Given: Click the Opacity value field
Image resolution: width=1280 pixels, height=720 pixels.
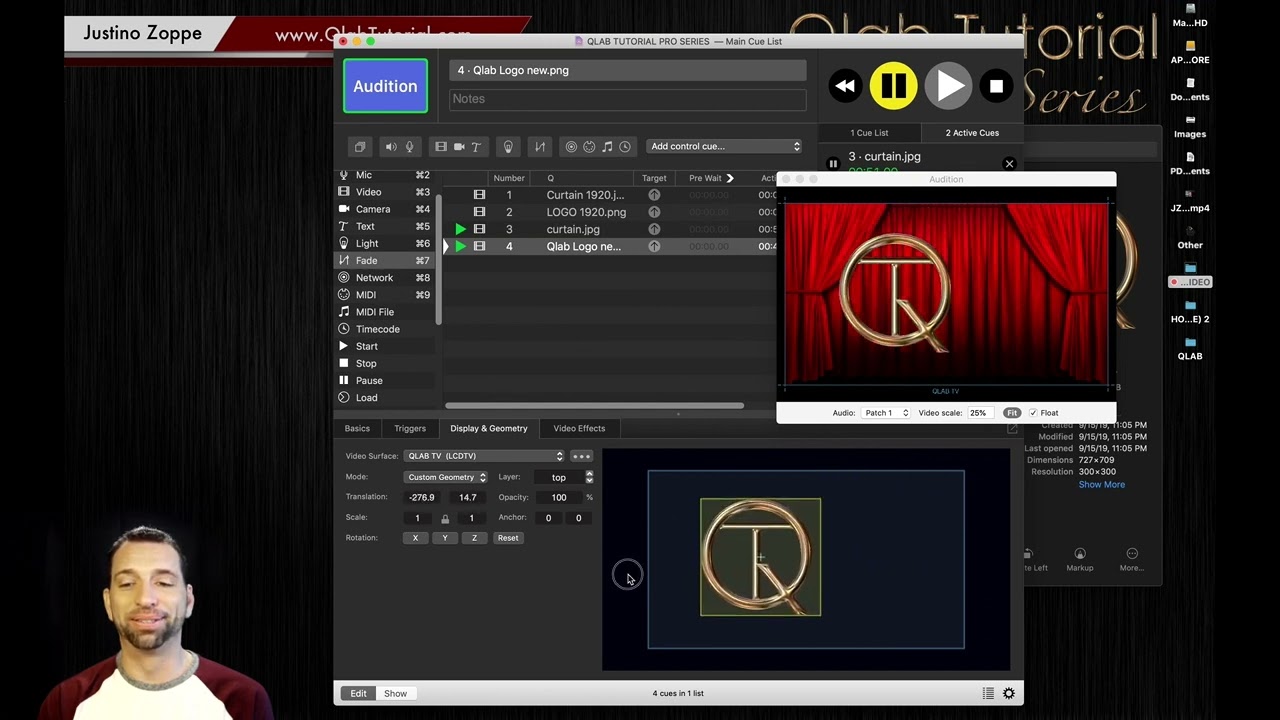Looking at the screenshot, I should pos(558,497).
